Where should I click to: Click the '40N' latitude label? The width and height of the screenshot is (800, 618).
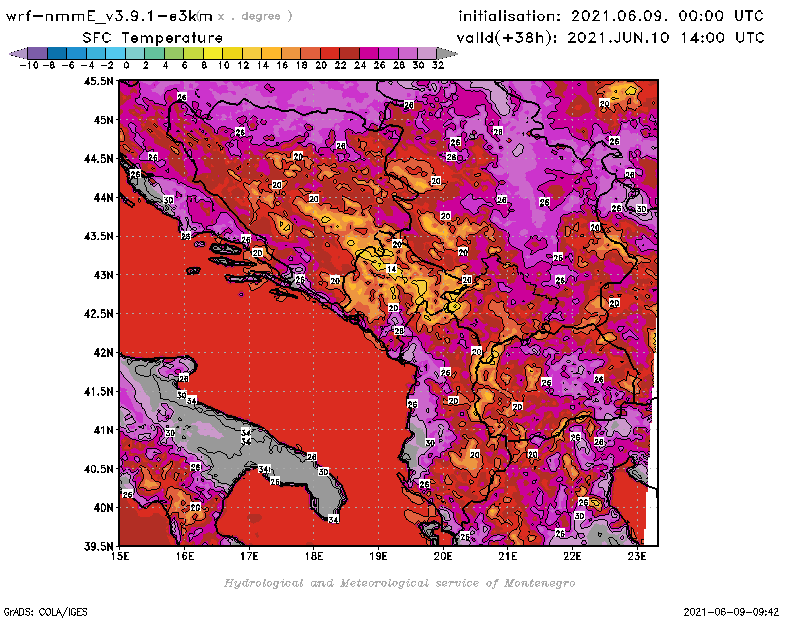pos(103,507)
